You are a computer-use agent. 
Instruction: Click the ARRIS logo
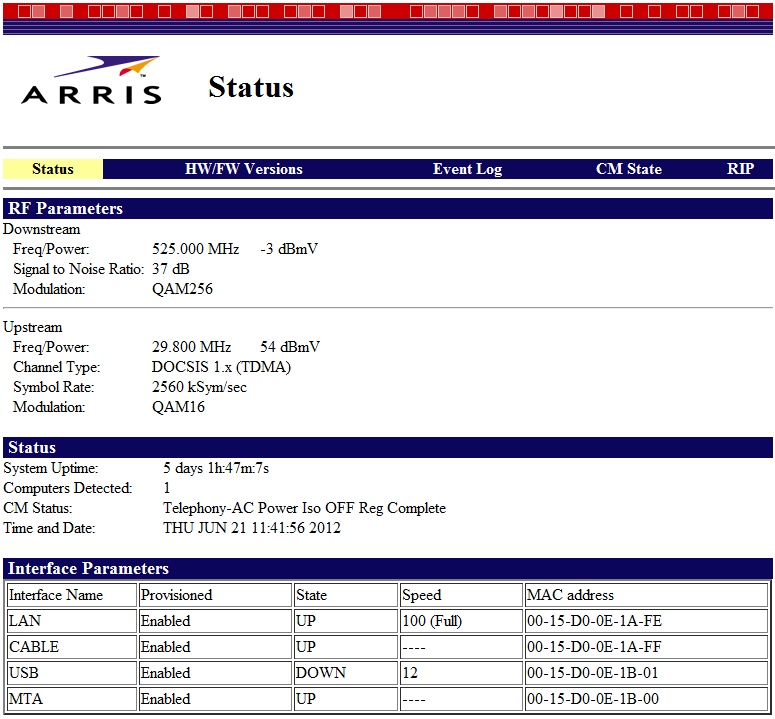tap(91, 80)
